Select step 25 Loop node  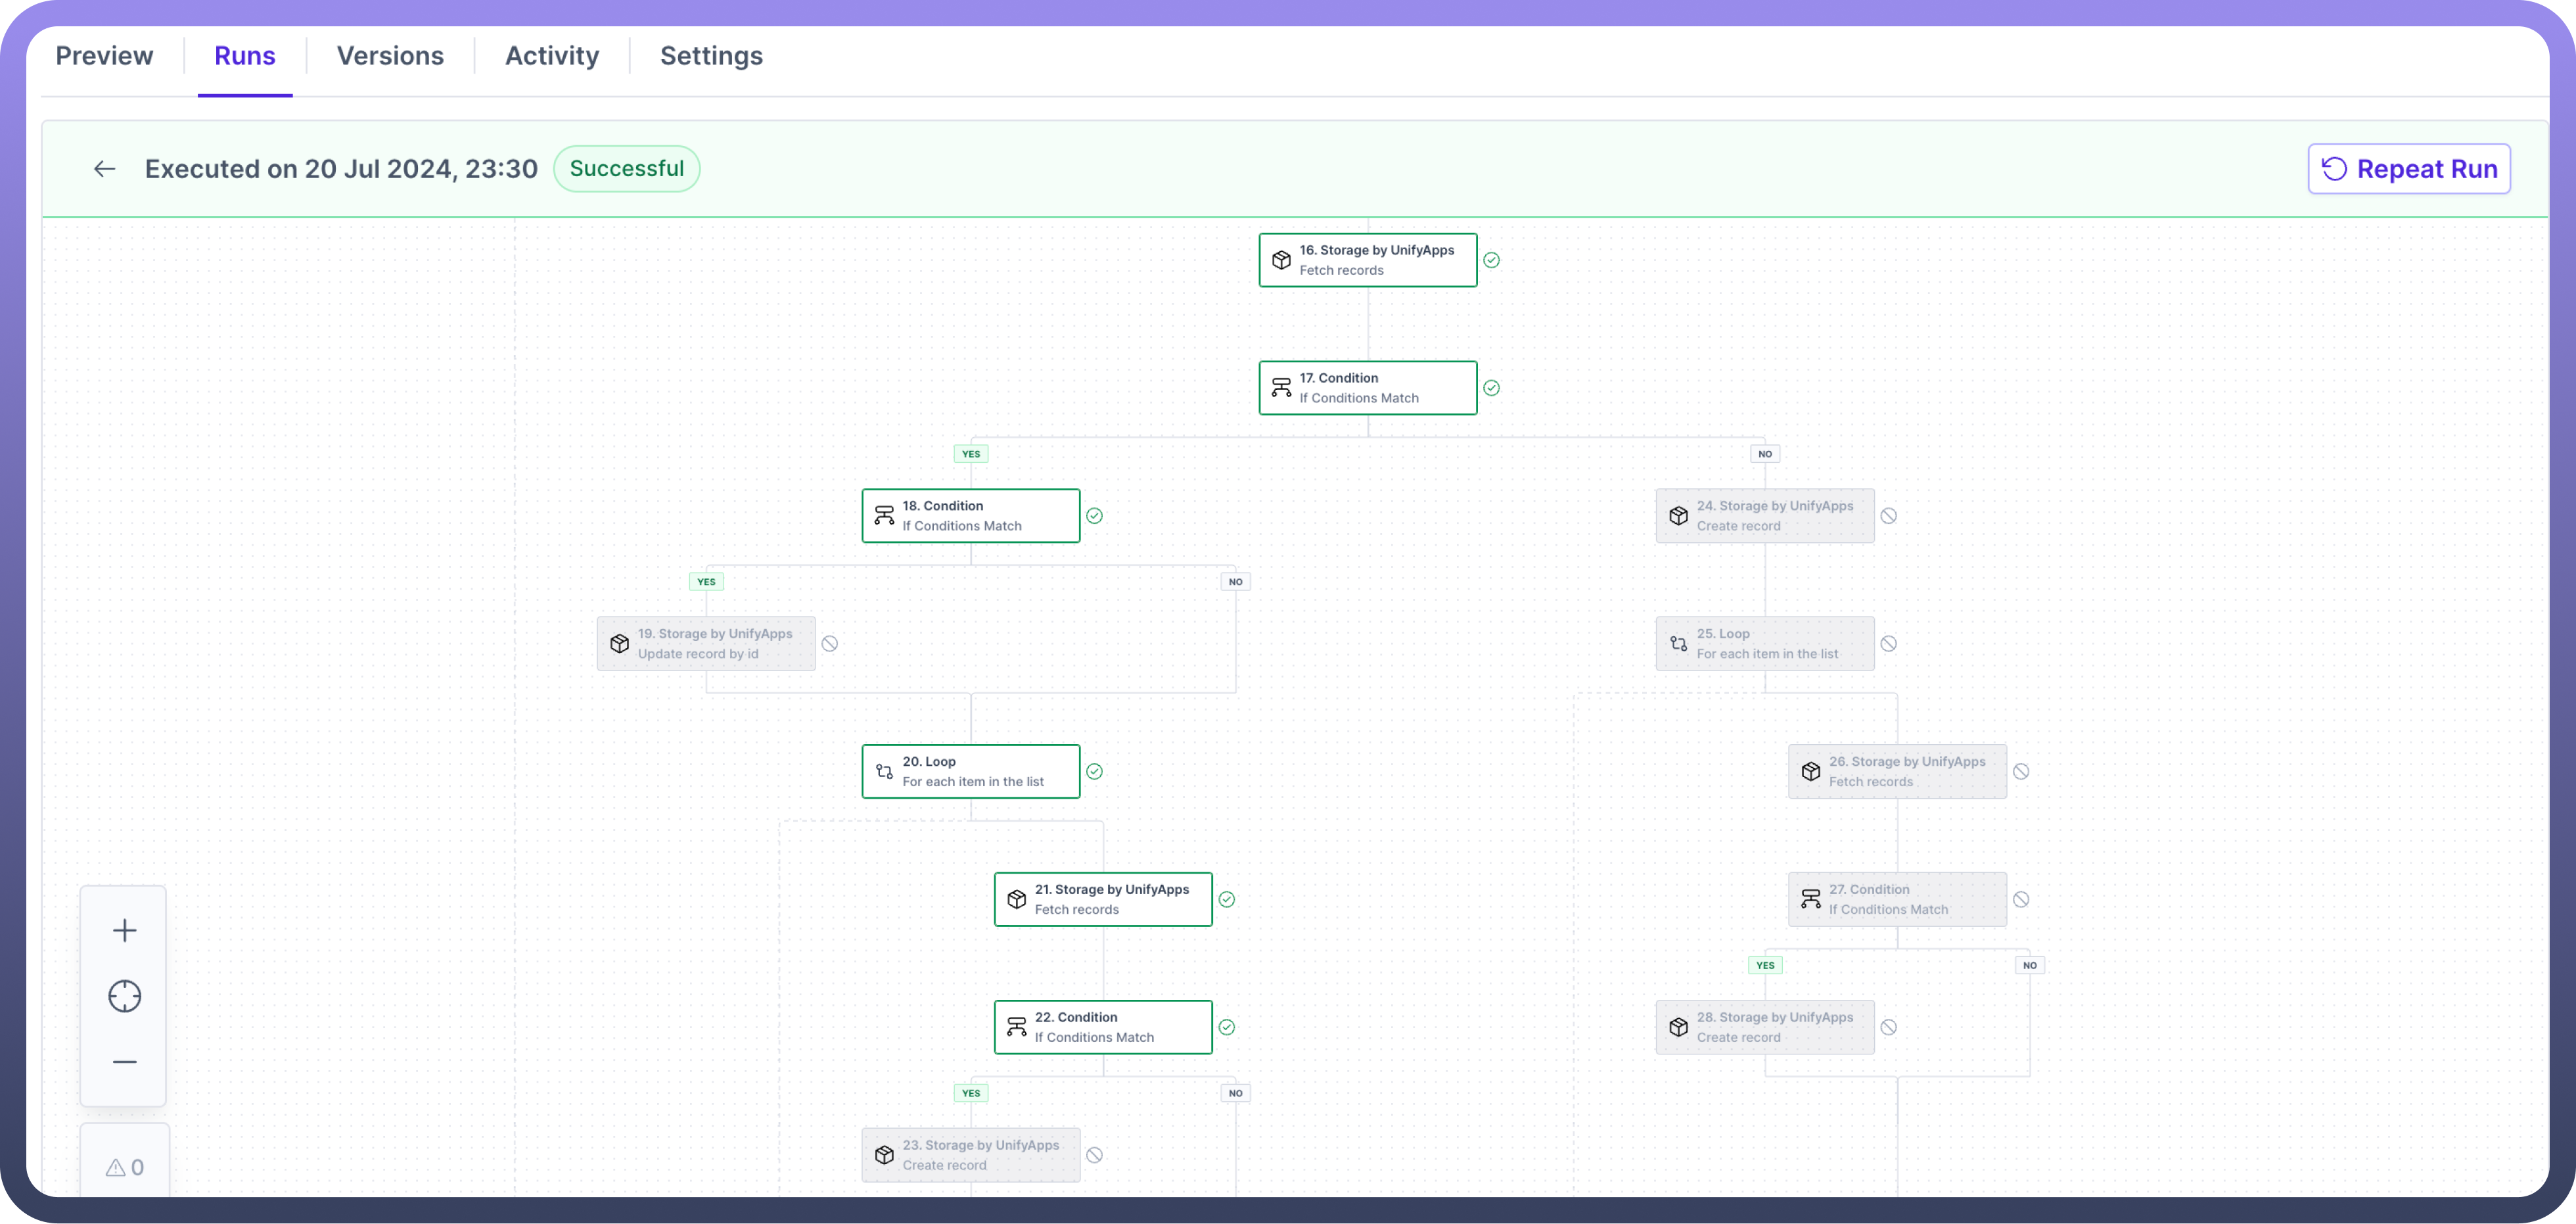1764,644
